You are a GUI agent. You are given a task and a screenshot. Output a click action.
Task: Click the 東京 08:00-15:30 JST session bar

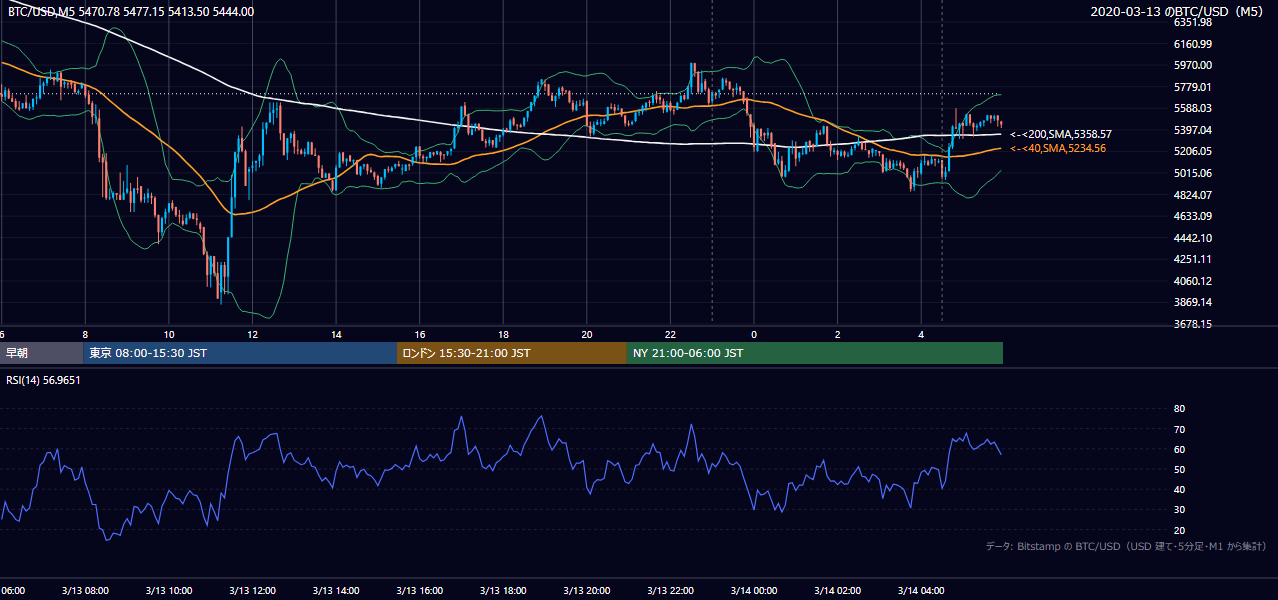point(240,353)
